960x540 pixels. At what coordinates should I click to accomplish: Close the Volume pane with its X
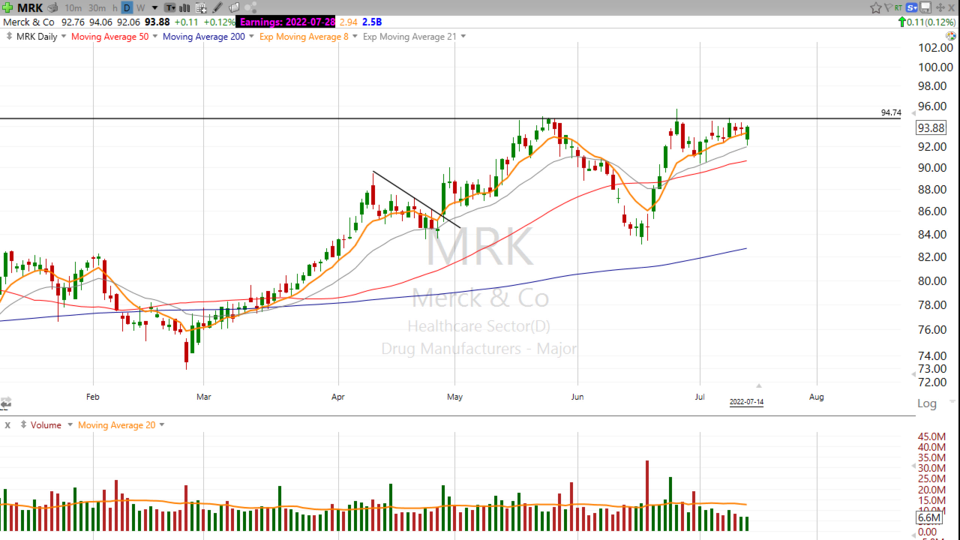(7, 425)
